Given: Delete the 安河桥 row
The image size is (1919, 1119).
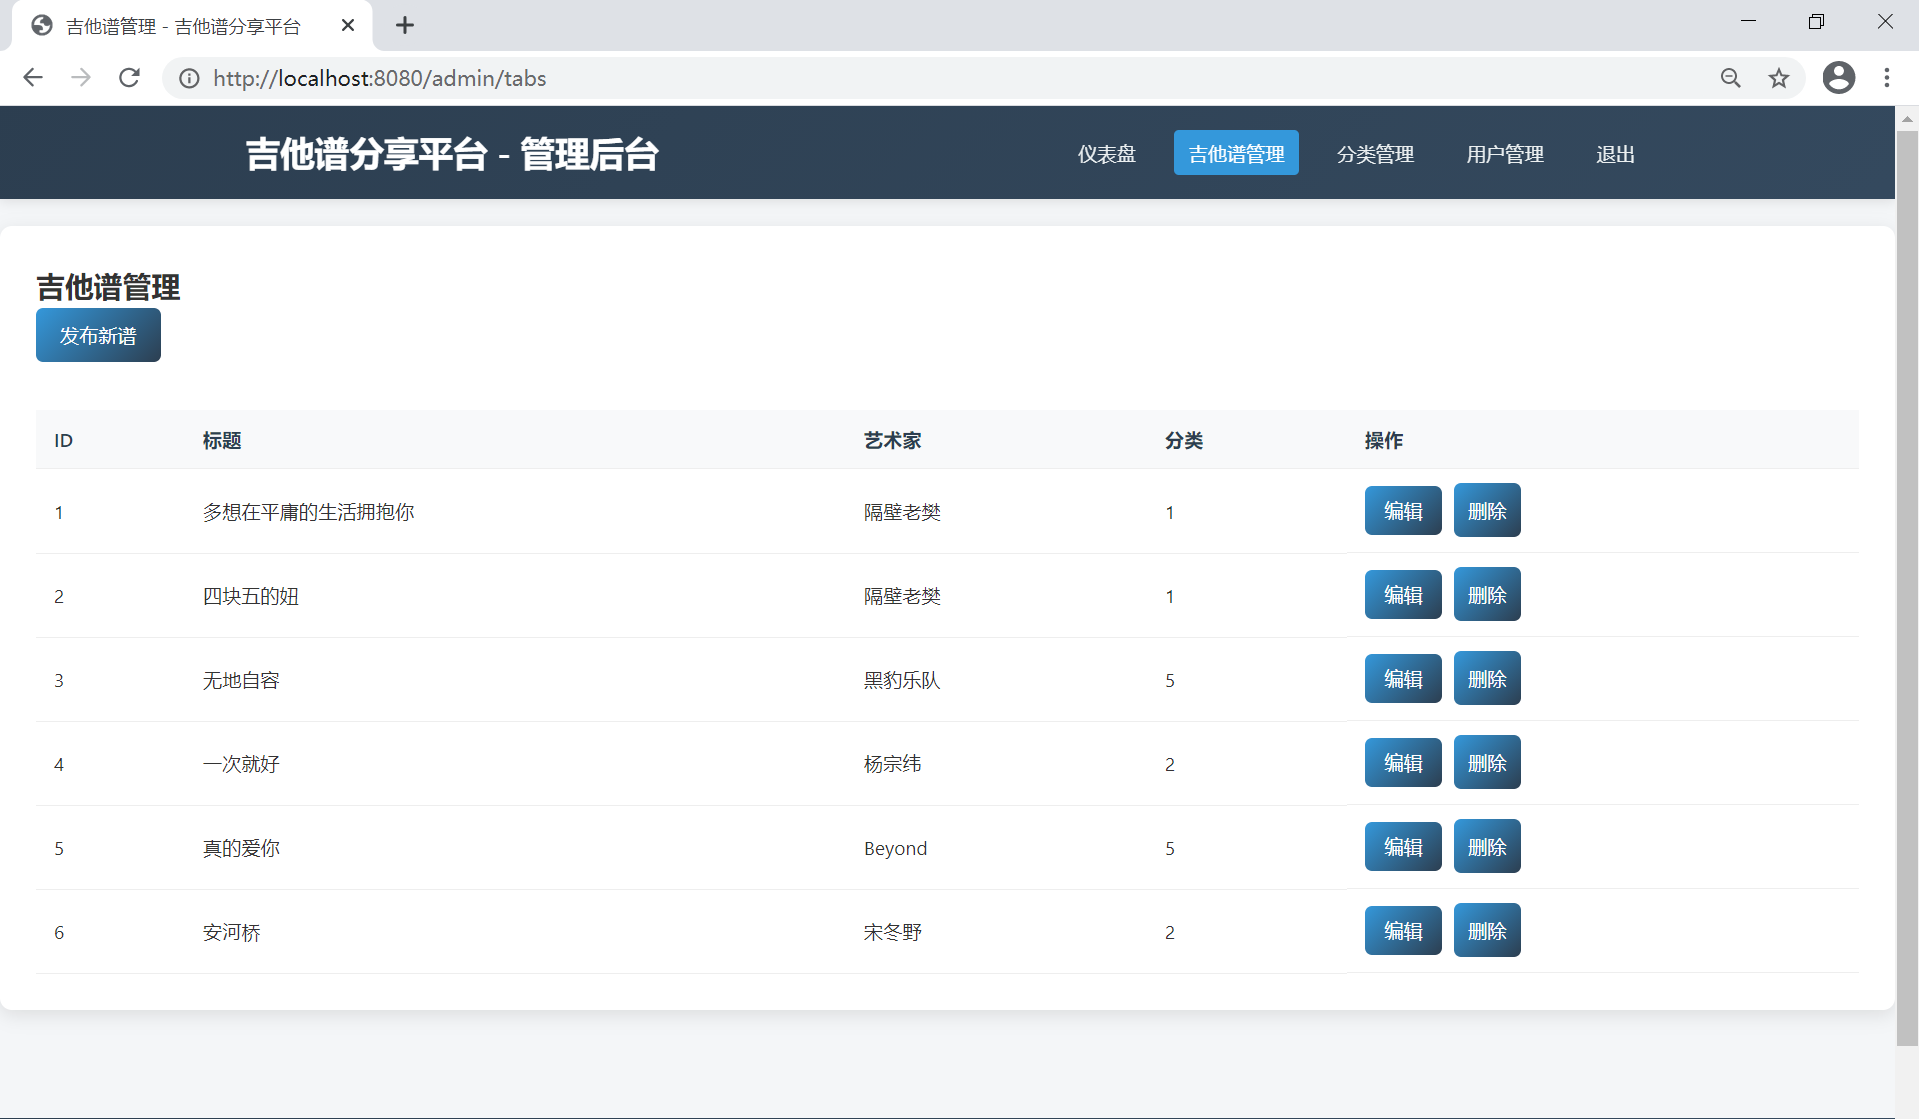Looking at the screenshot, I should coord(1486,931).
